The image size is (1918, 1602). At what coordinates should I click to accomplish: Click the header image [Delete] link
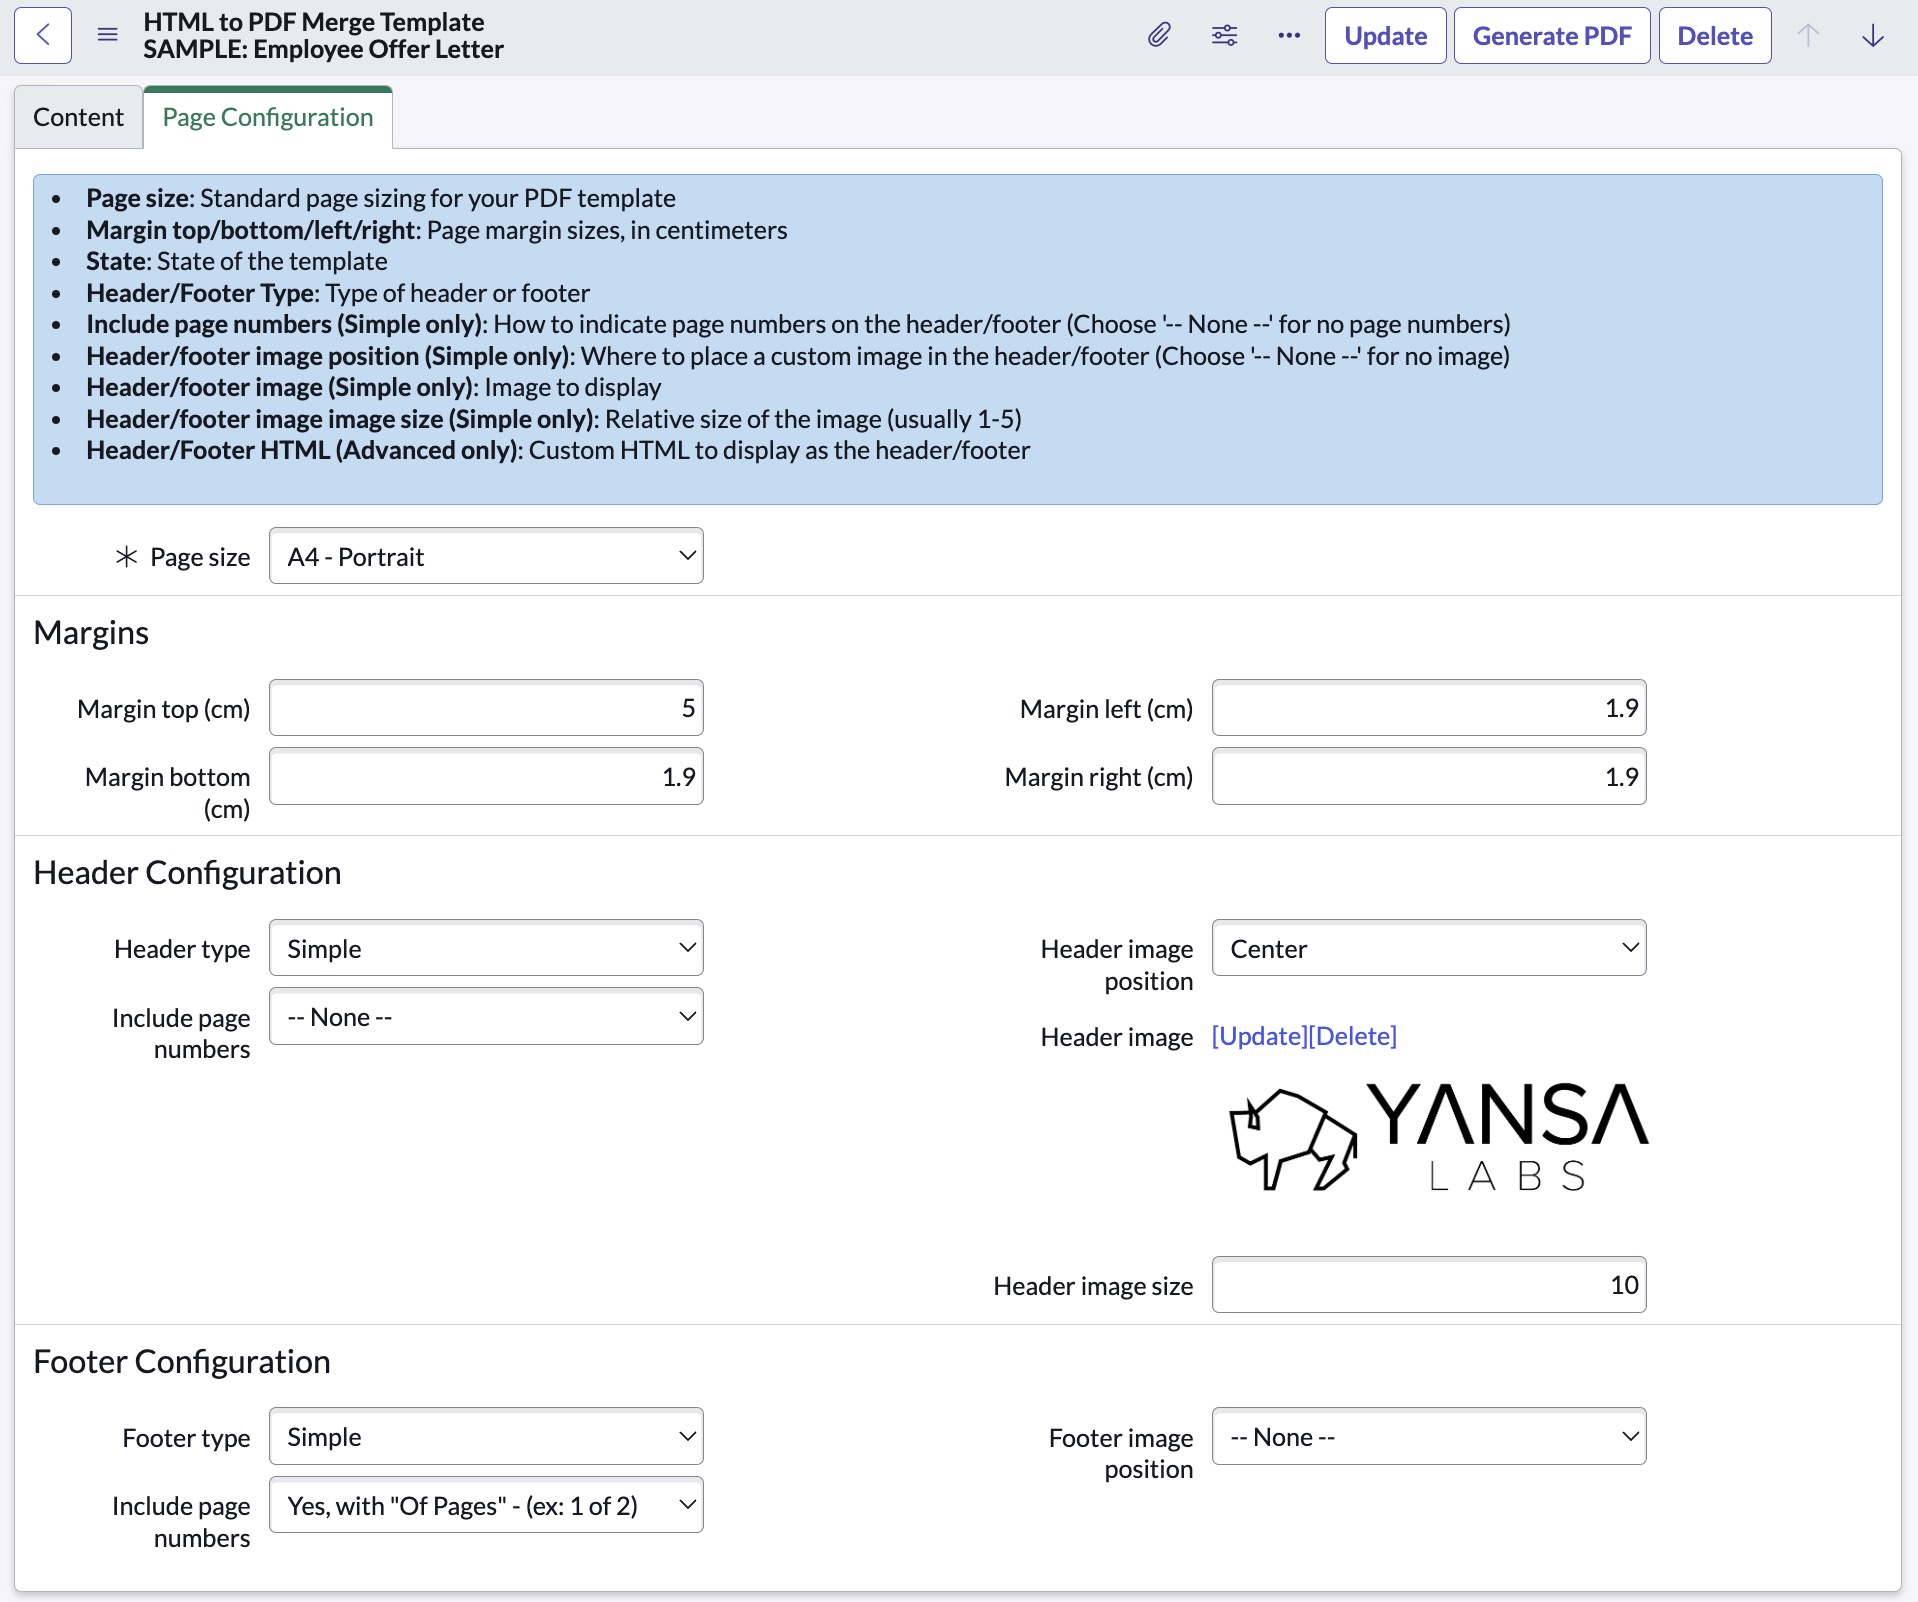tap(1352, 1036)
